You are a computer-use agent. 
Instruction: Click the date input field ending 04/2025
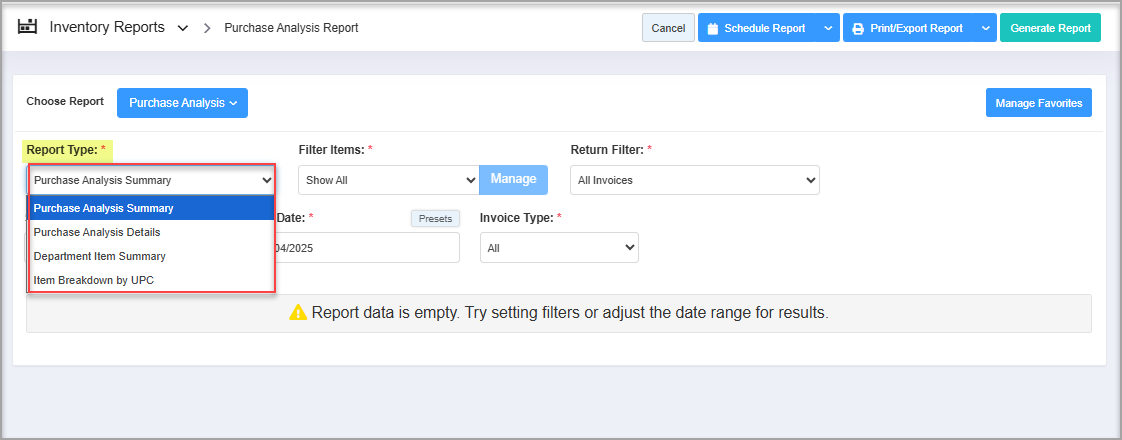(x=365, y=248)
